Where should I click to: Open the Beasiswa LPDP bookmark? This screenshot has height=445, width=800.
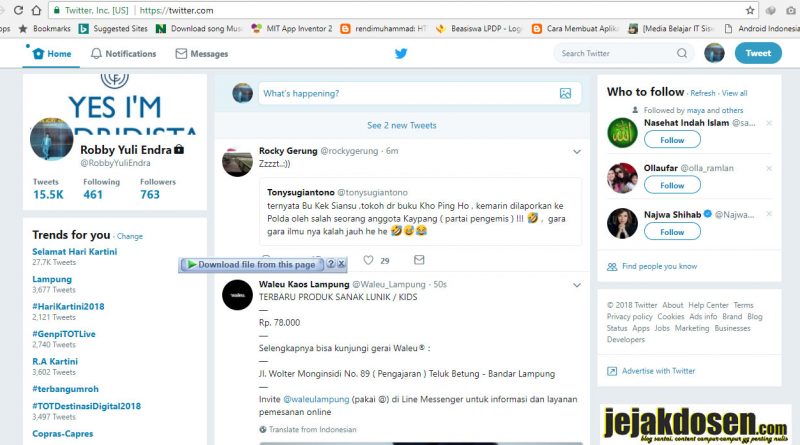(479, 29)
